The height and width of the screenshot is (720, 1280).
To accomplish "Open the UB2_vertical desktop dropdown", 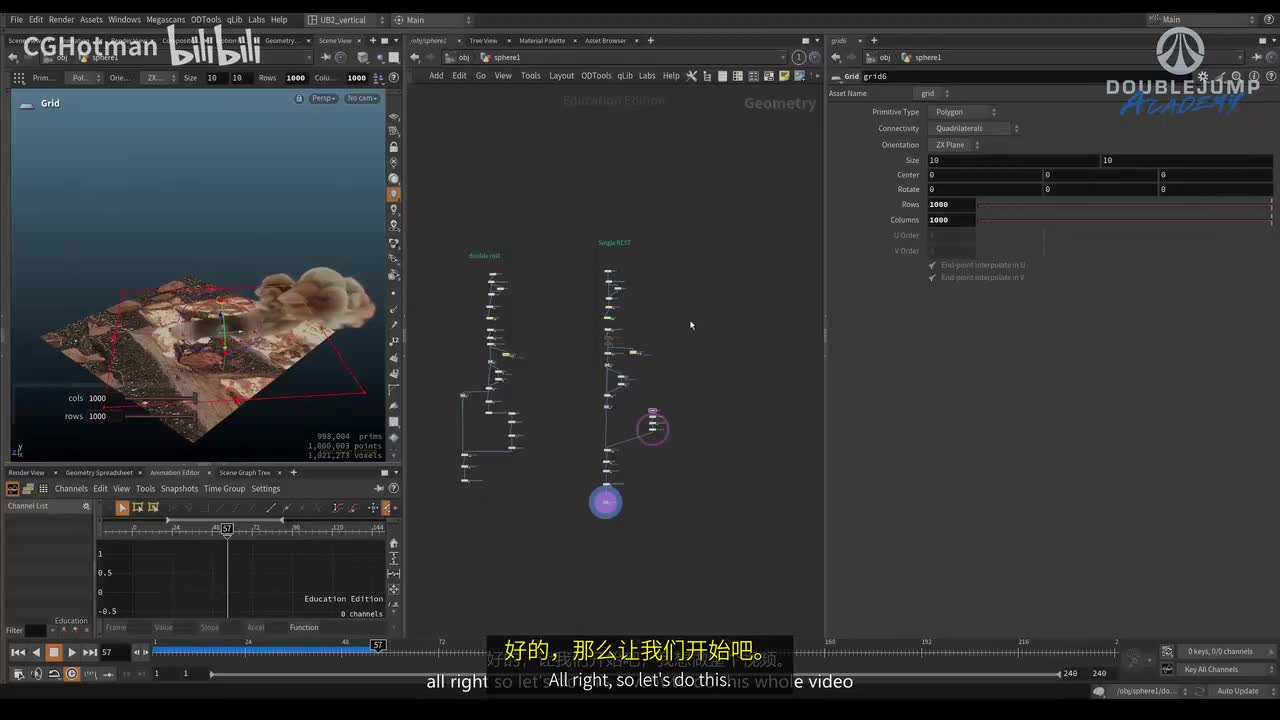I will pos(344,19).
